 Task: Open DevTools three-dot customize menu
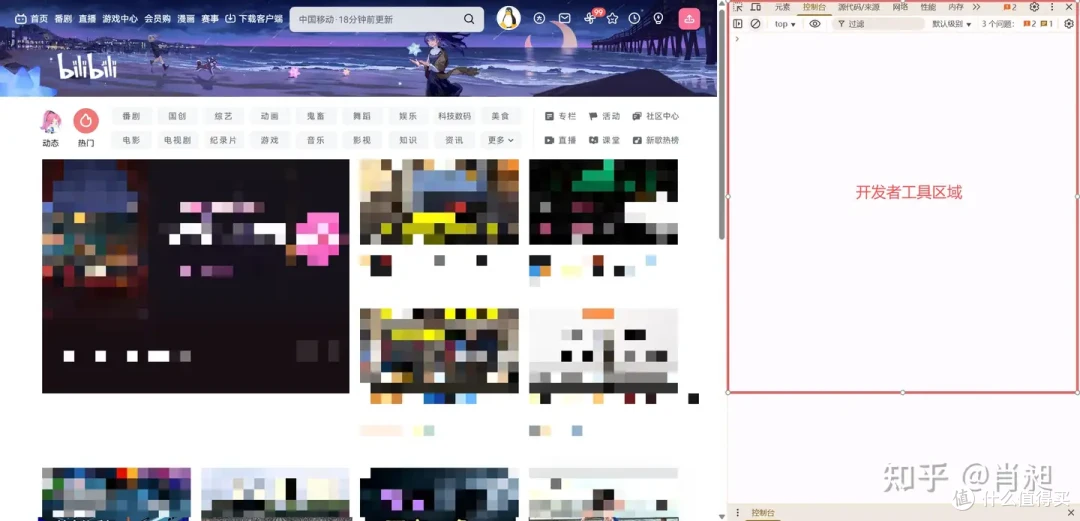coord(1052,7)
